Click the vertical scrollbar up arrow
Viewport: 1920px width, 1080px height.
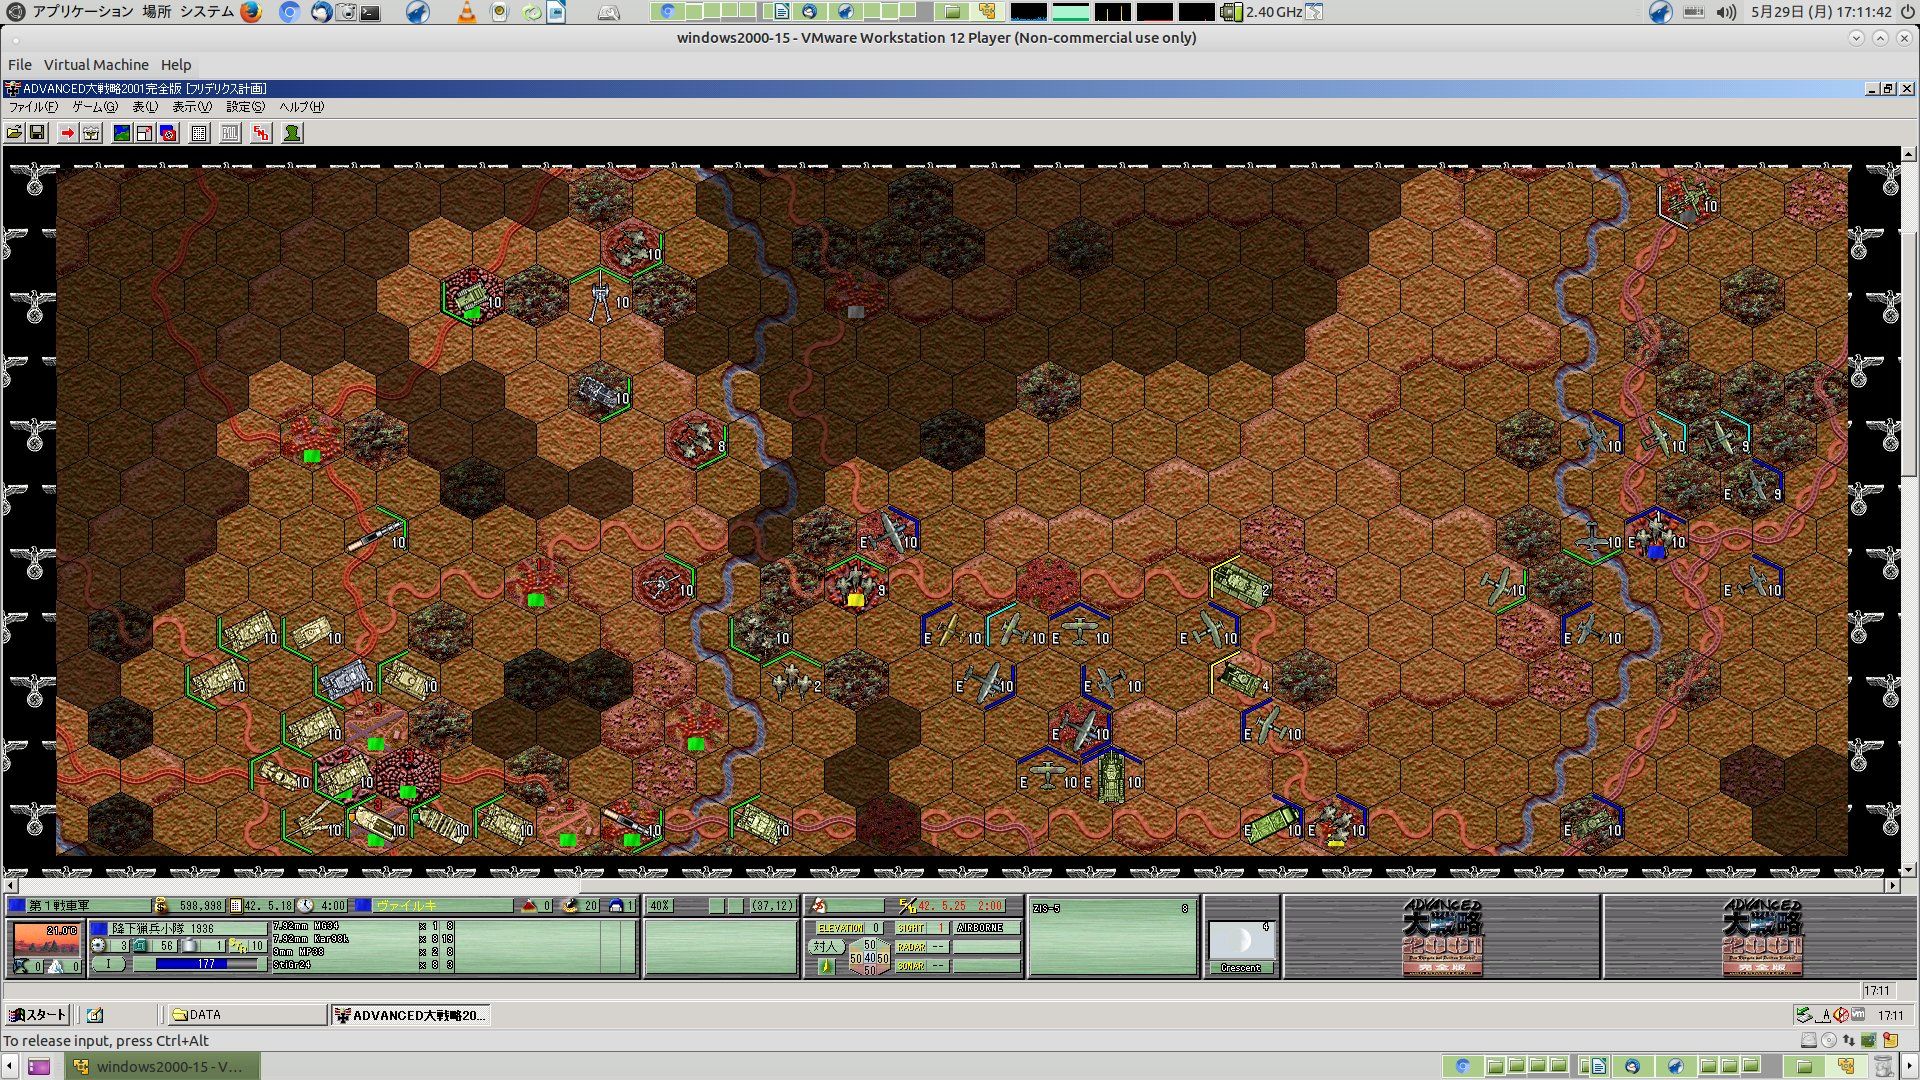click(1909, 154)
